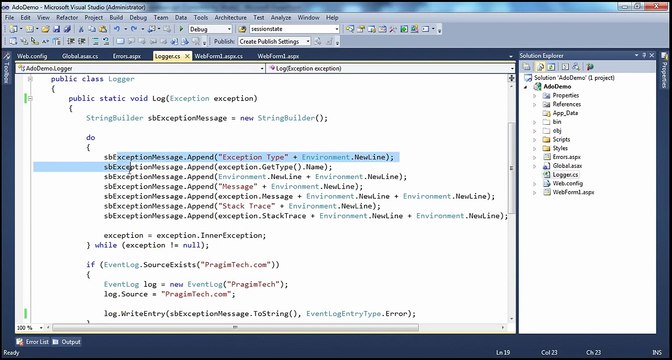Open the Error List panel
This screenshot has width=672, height=360.
(x=33, y=342)
